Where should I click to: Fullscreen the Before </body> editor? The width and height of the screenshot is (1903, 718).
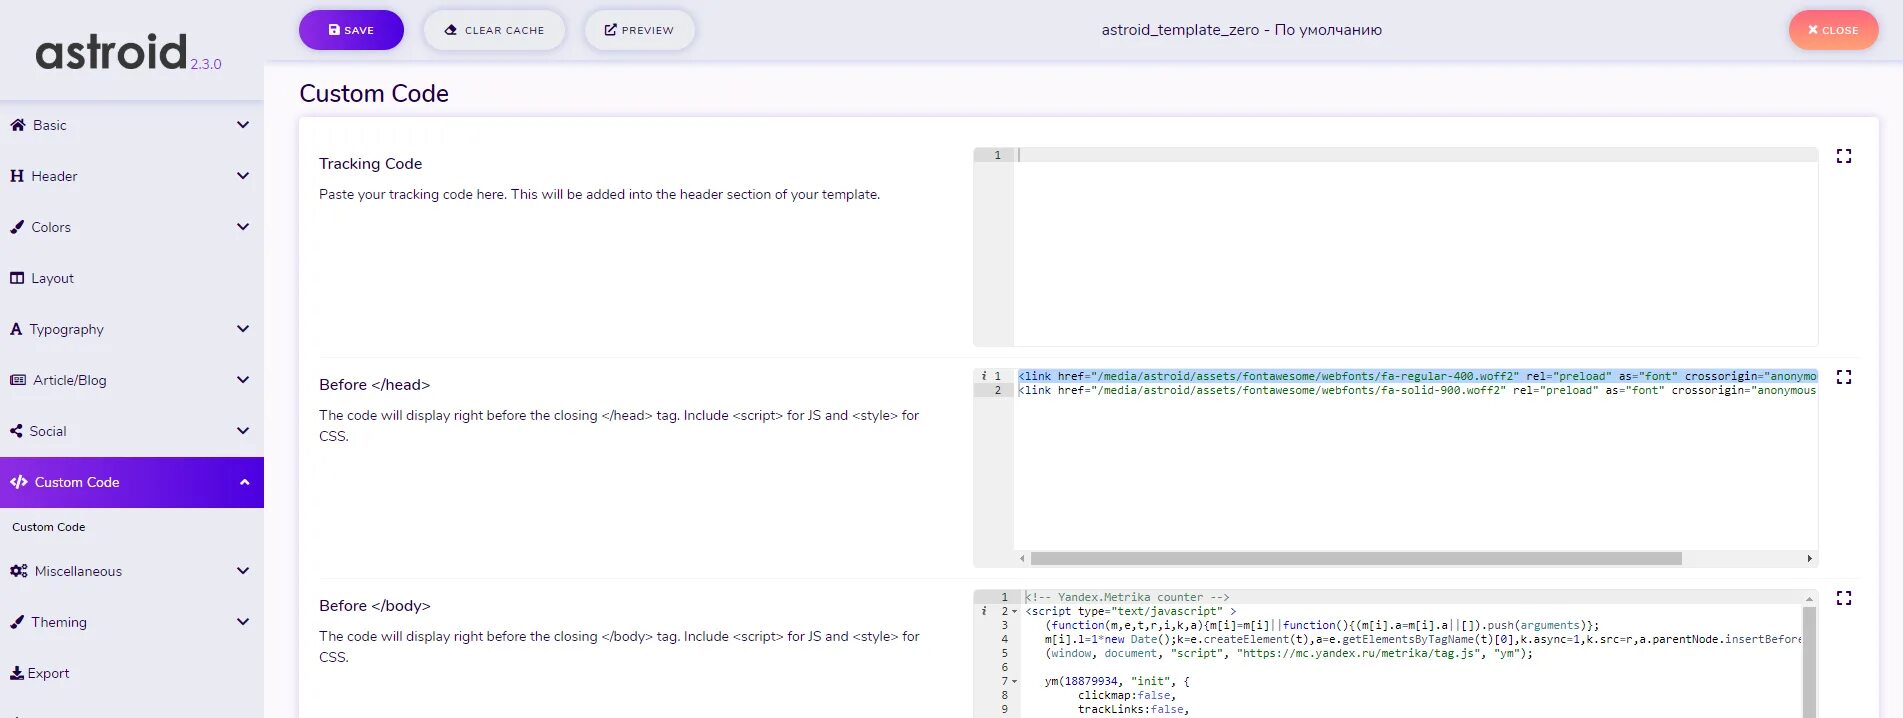pos(1844,598)
